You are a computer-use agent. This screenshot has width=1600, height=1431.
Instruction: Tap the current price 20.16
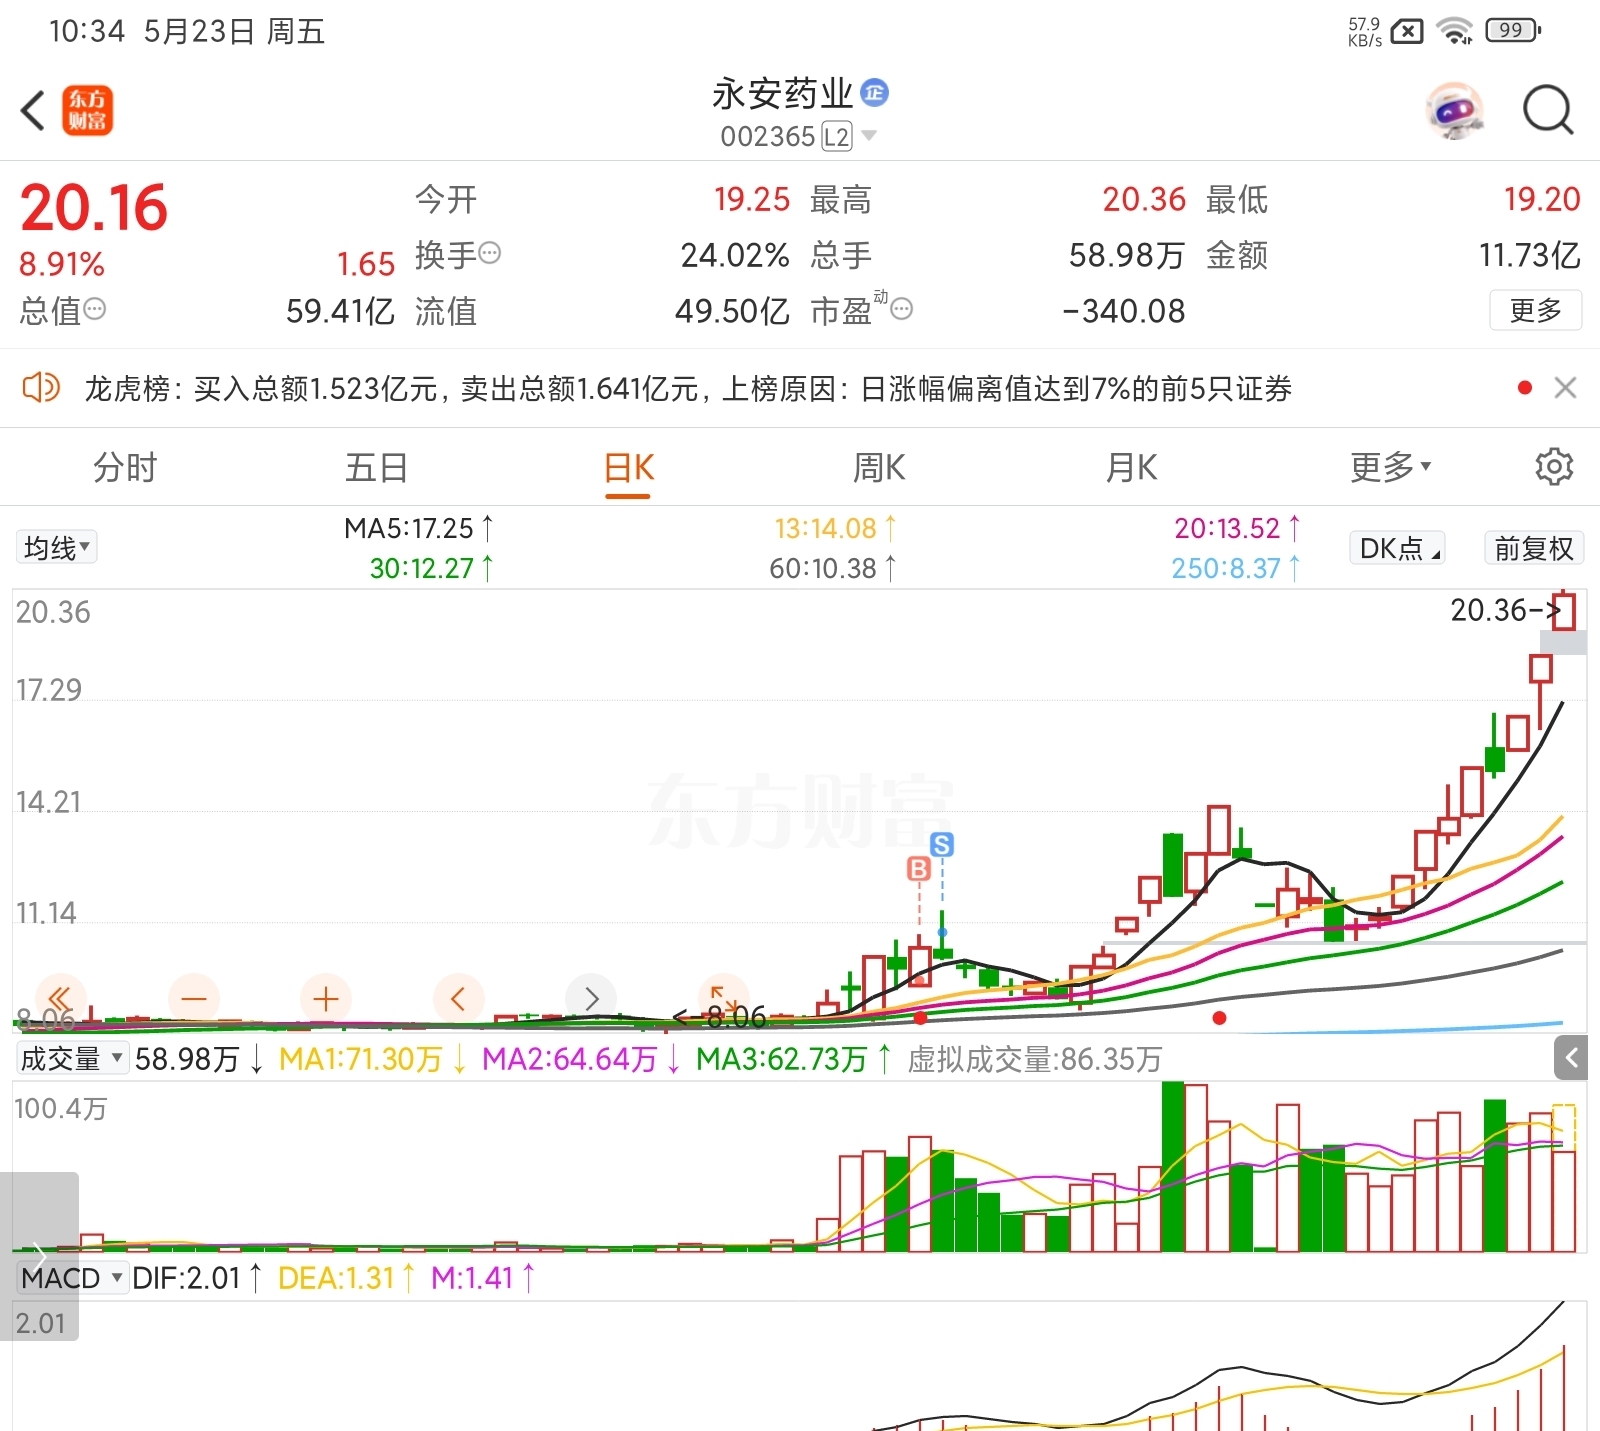click(x=94, y=208)
